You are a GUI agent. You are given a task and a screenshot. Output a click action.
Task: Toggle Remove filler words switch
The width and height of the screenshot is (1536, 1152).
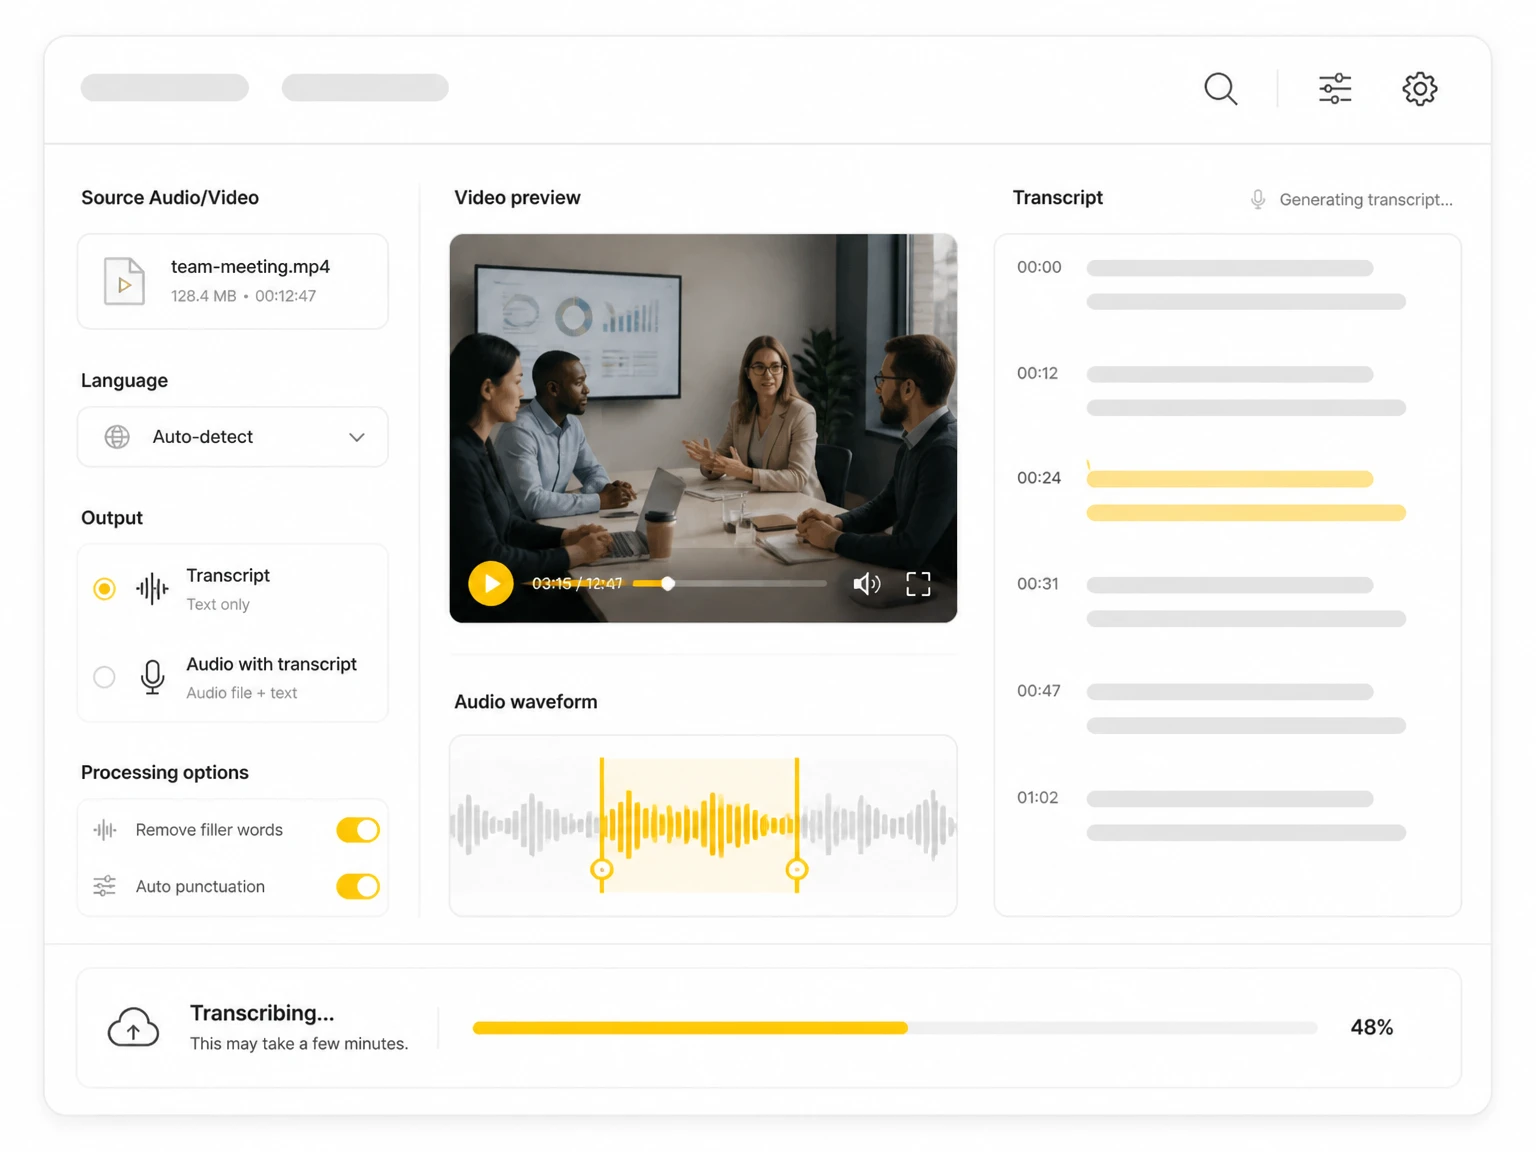coord(358,830)
